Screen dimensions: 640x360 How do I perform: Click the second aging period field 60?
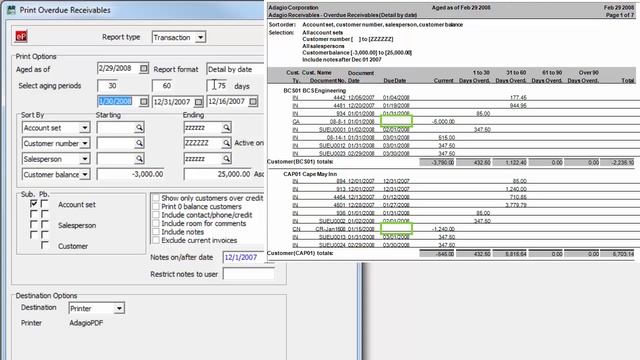[x=162, y=86]
